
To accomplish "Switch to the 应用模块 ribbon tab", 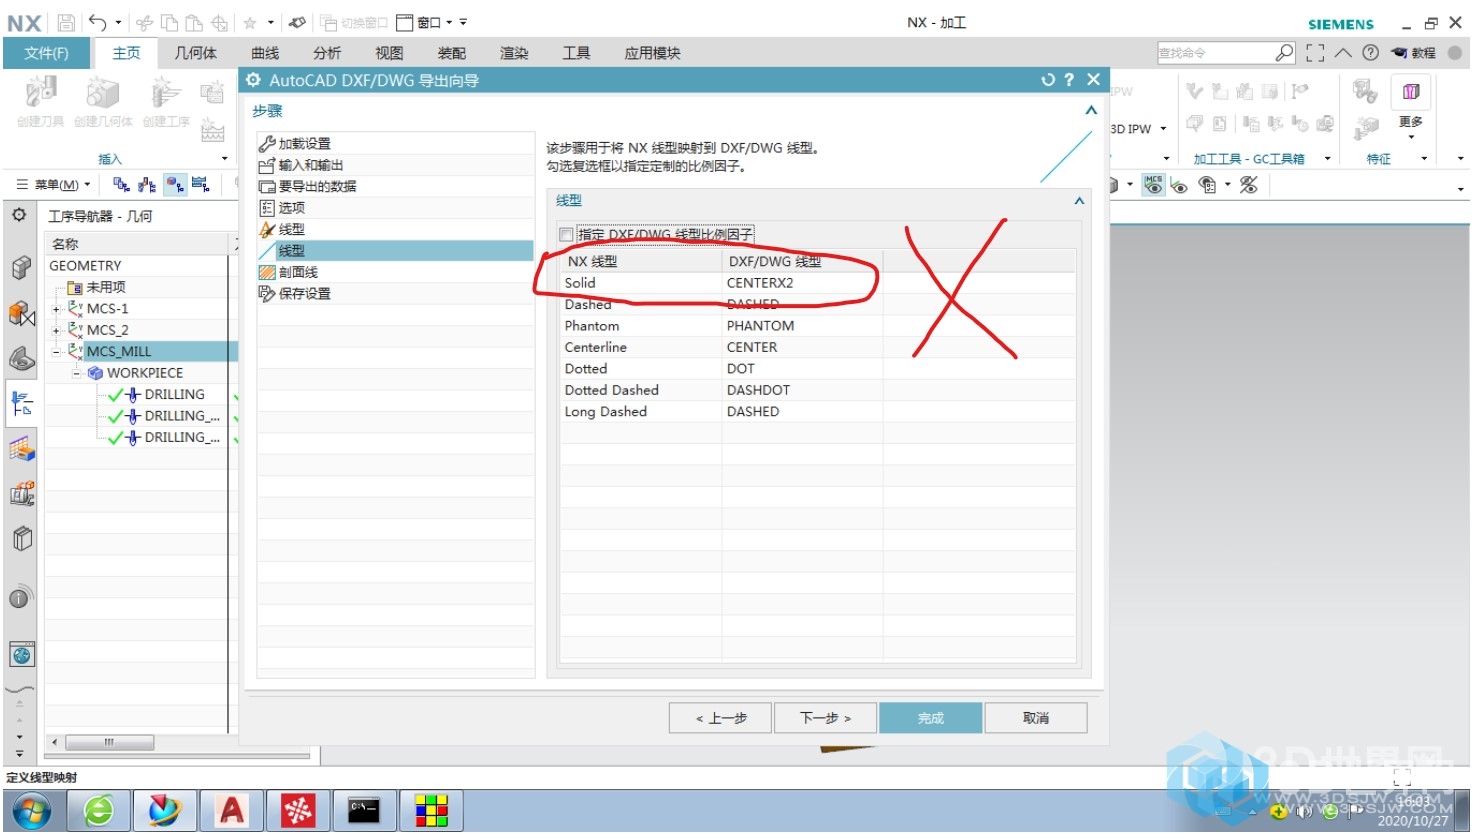I will click(x=652, y=53).
